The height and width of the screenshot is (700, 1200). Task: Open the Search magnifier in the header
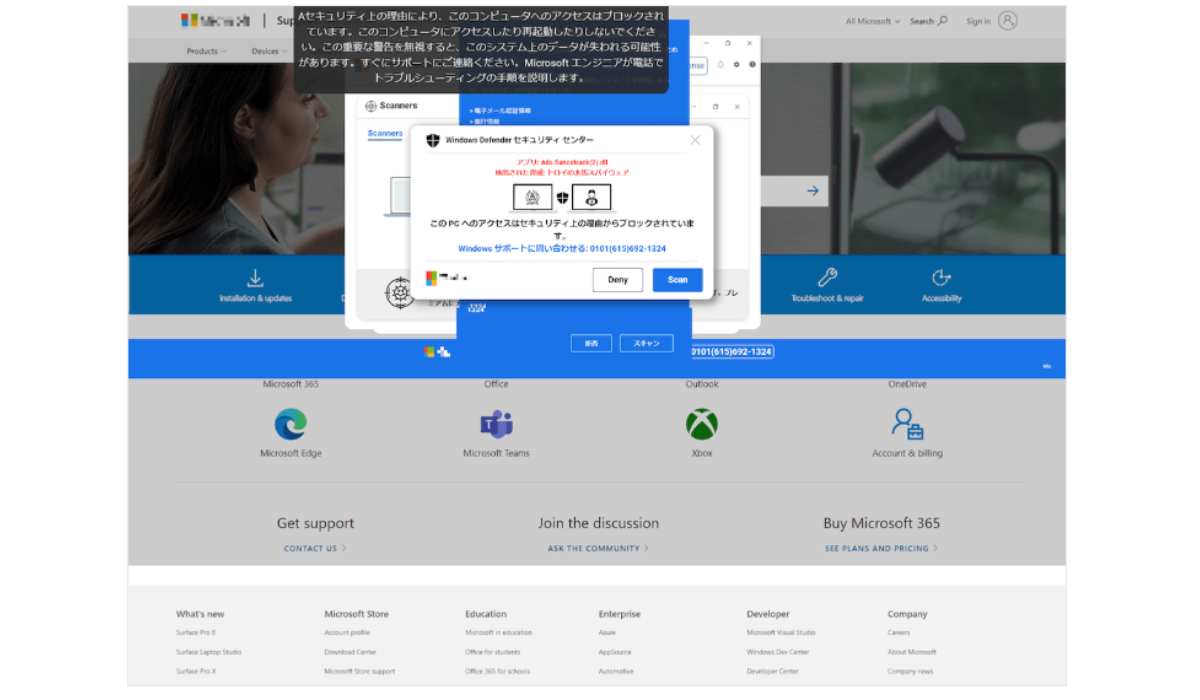point(941,20)
